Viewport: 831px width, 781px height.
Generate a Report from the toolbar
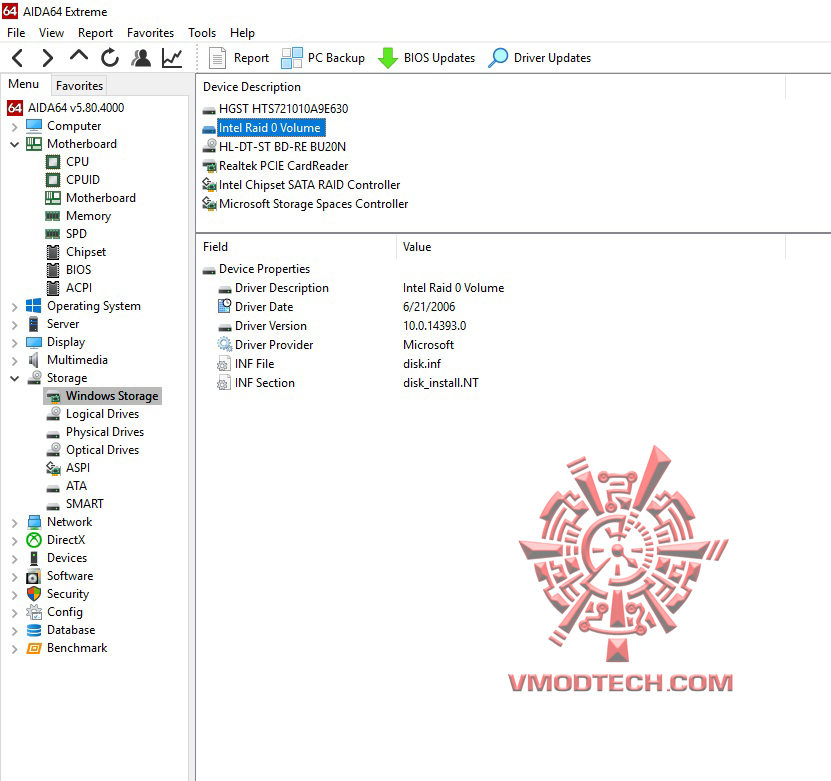point(239,58)
